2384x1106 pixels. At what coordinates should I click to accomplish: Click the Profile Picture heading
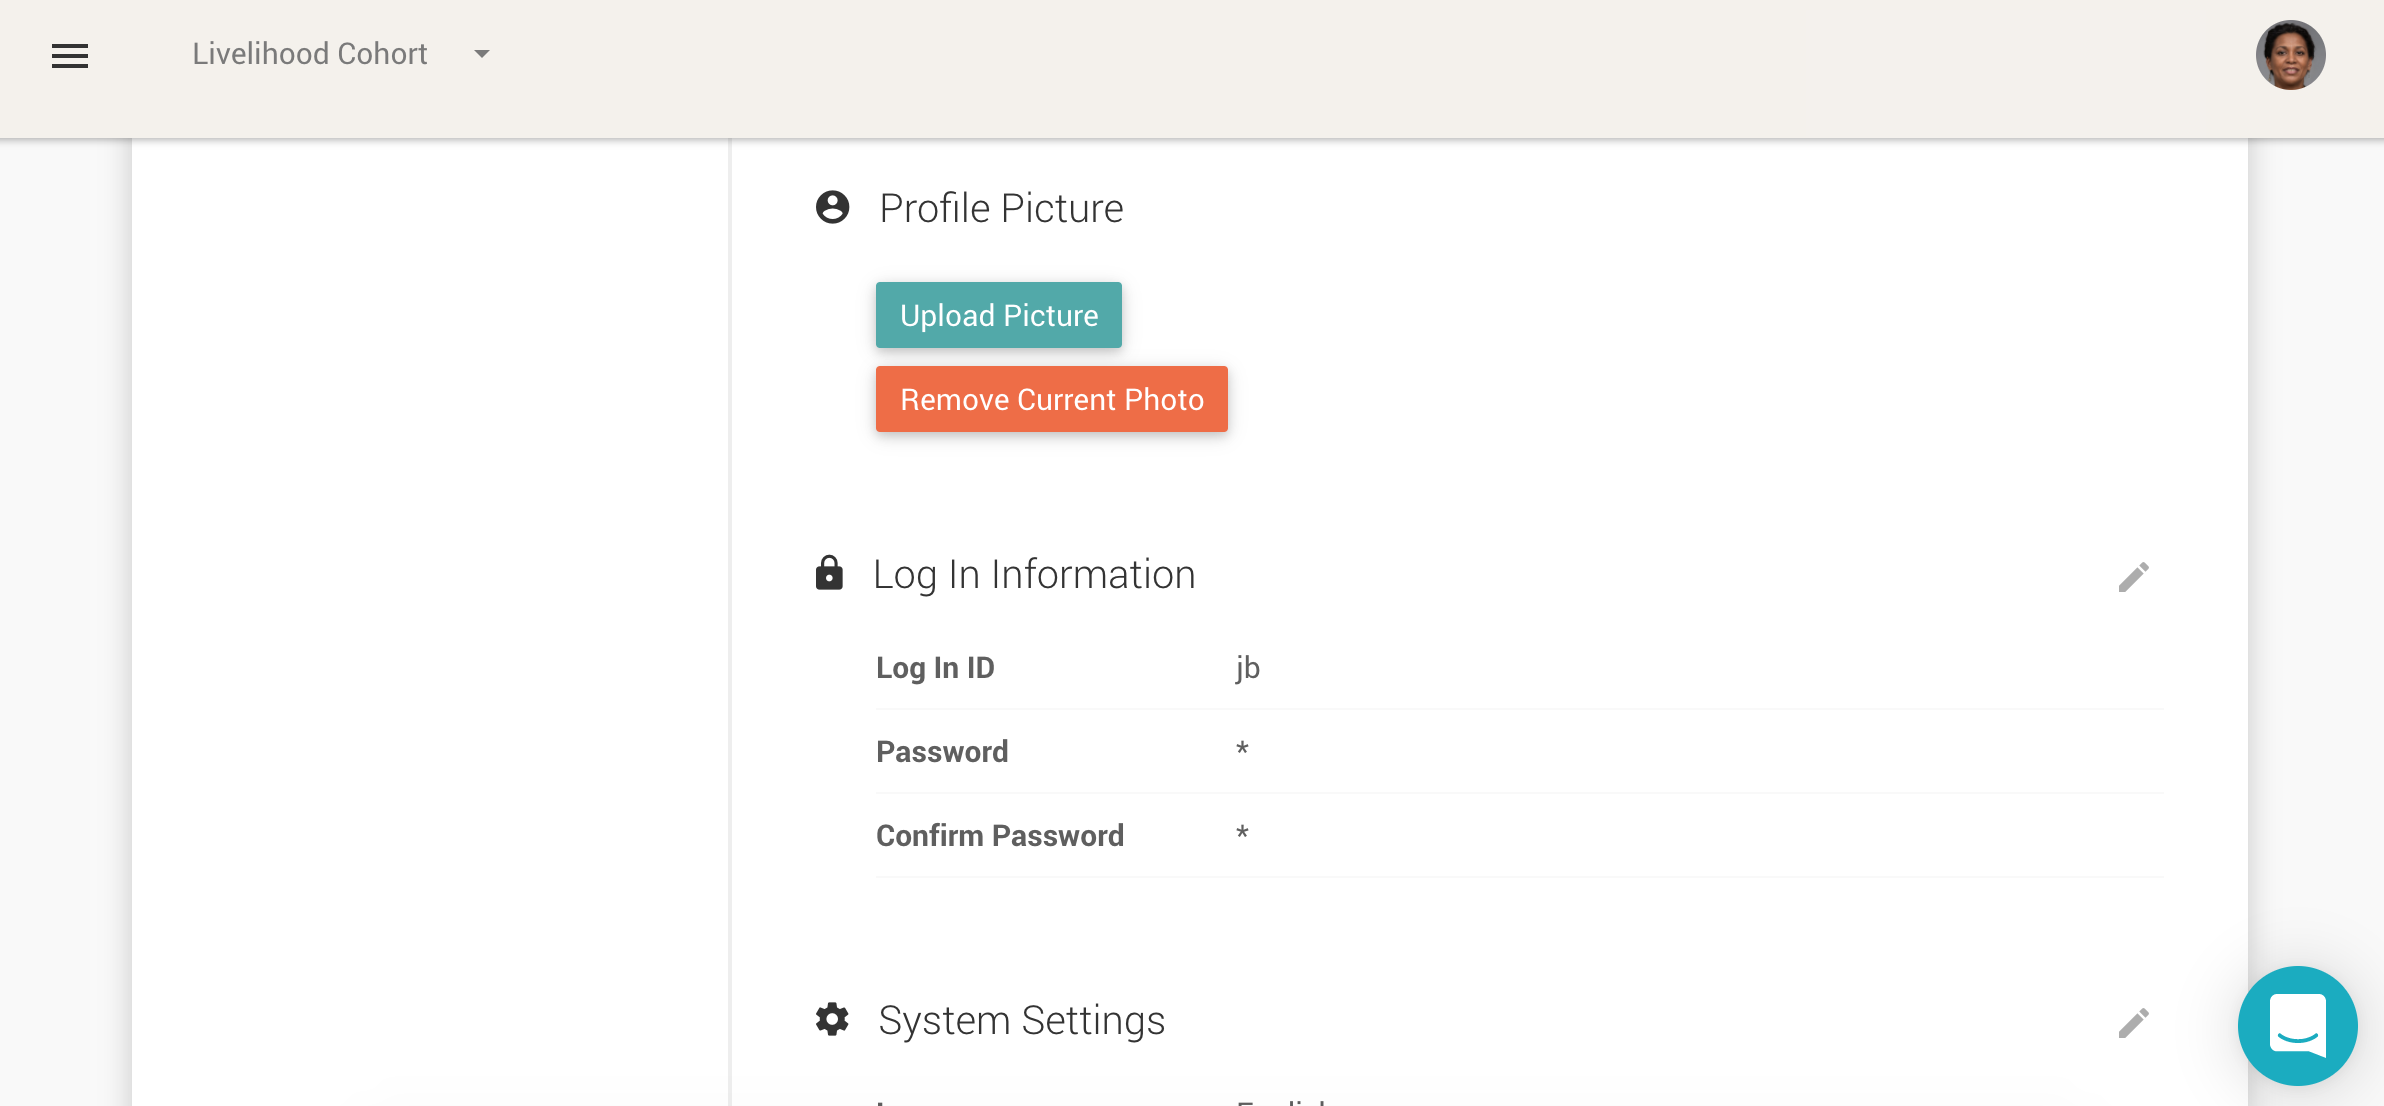coord(1001,209)
